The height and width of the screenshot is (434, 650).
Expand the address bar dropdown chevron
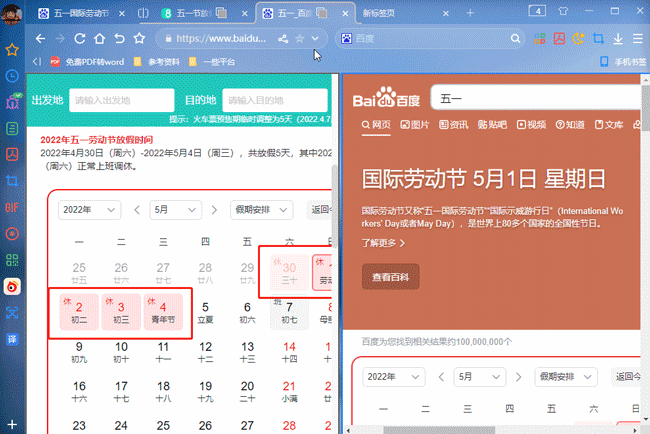coord(315,39)
